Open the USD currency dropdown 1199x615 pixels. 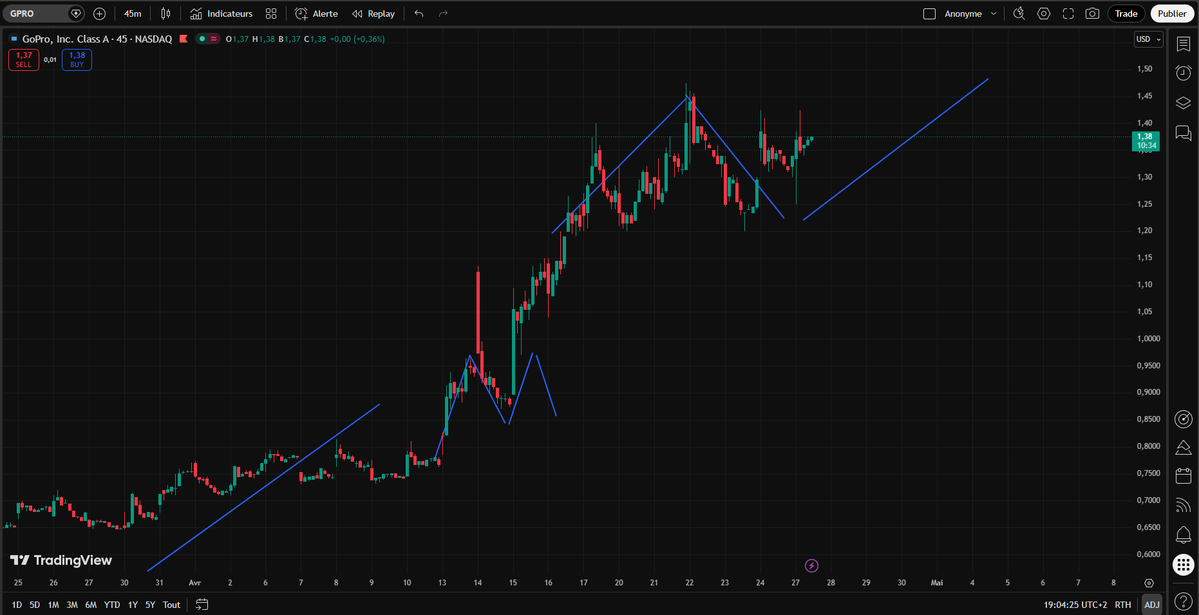[1148, 39]
